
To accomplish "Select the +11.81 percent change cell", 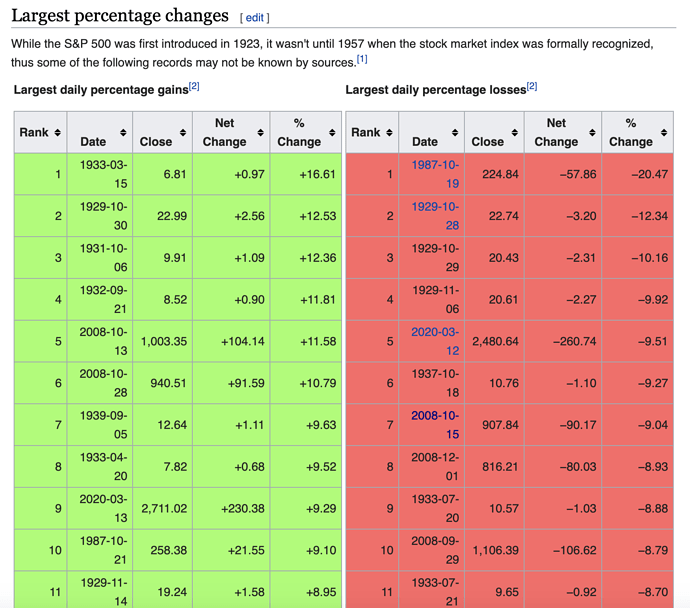I will tap(306, 300).
